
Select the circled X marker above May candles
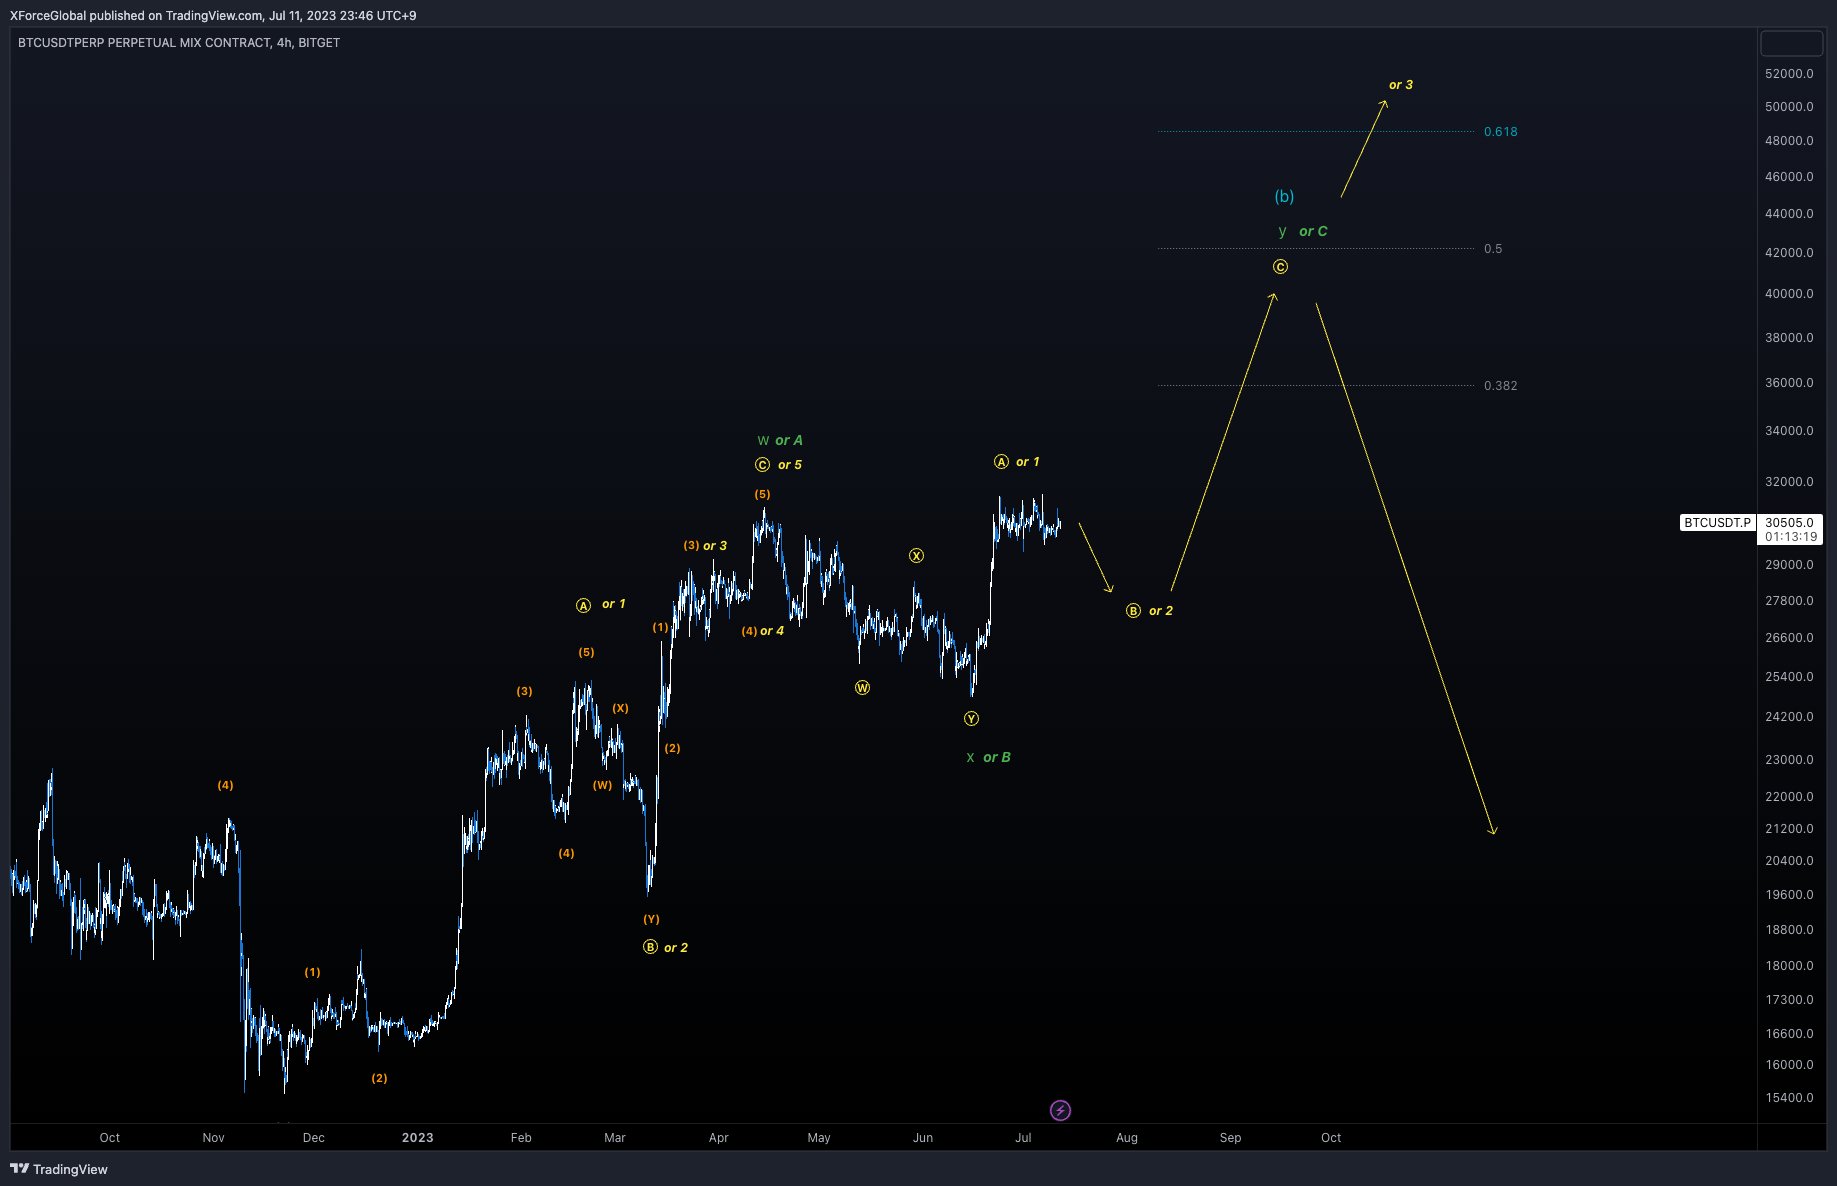click(917, 555)
